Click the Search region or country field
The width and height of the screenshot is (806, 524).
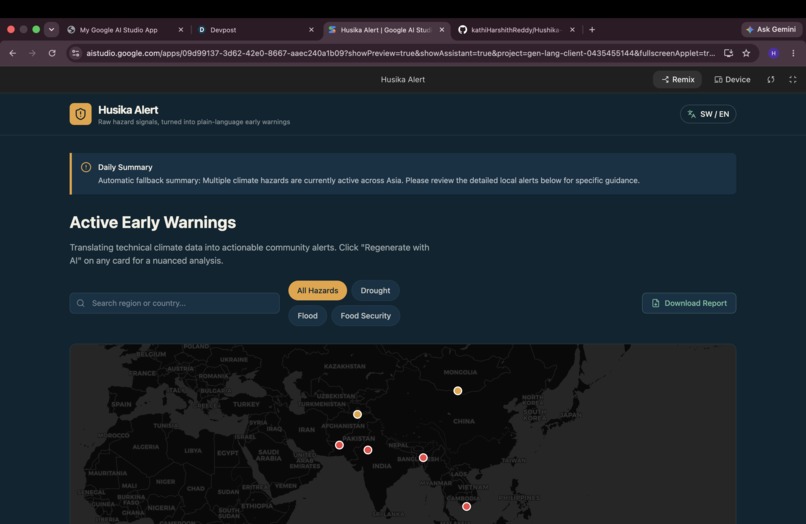tap(175, 303)
